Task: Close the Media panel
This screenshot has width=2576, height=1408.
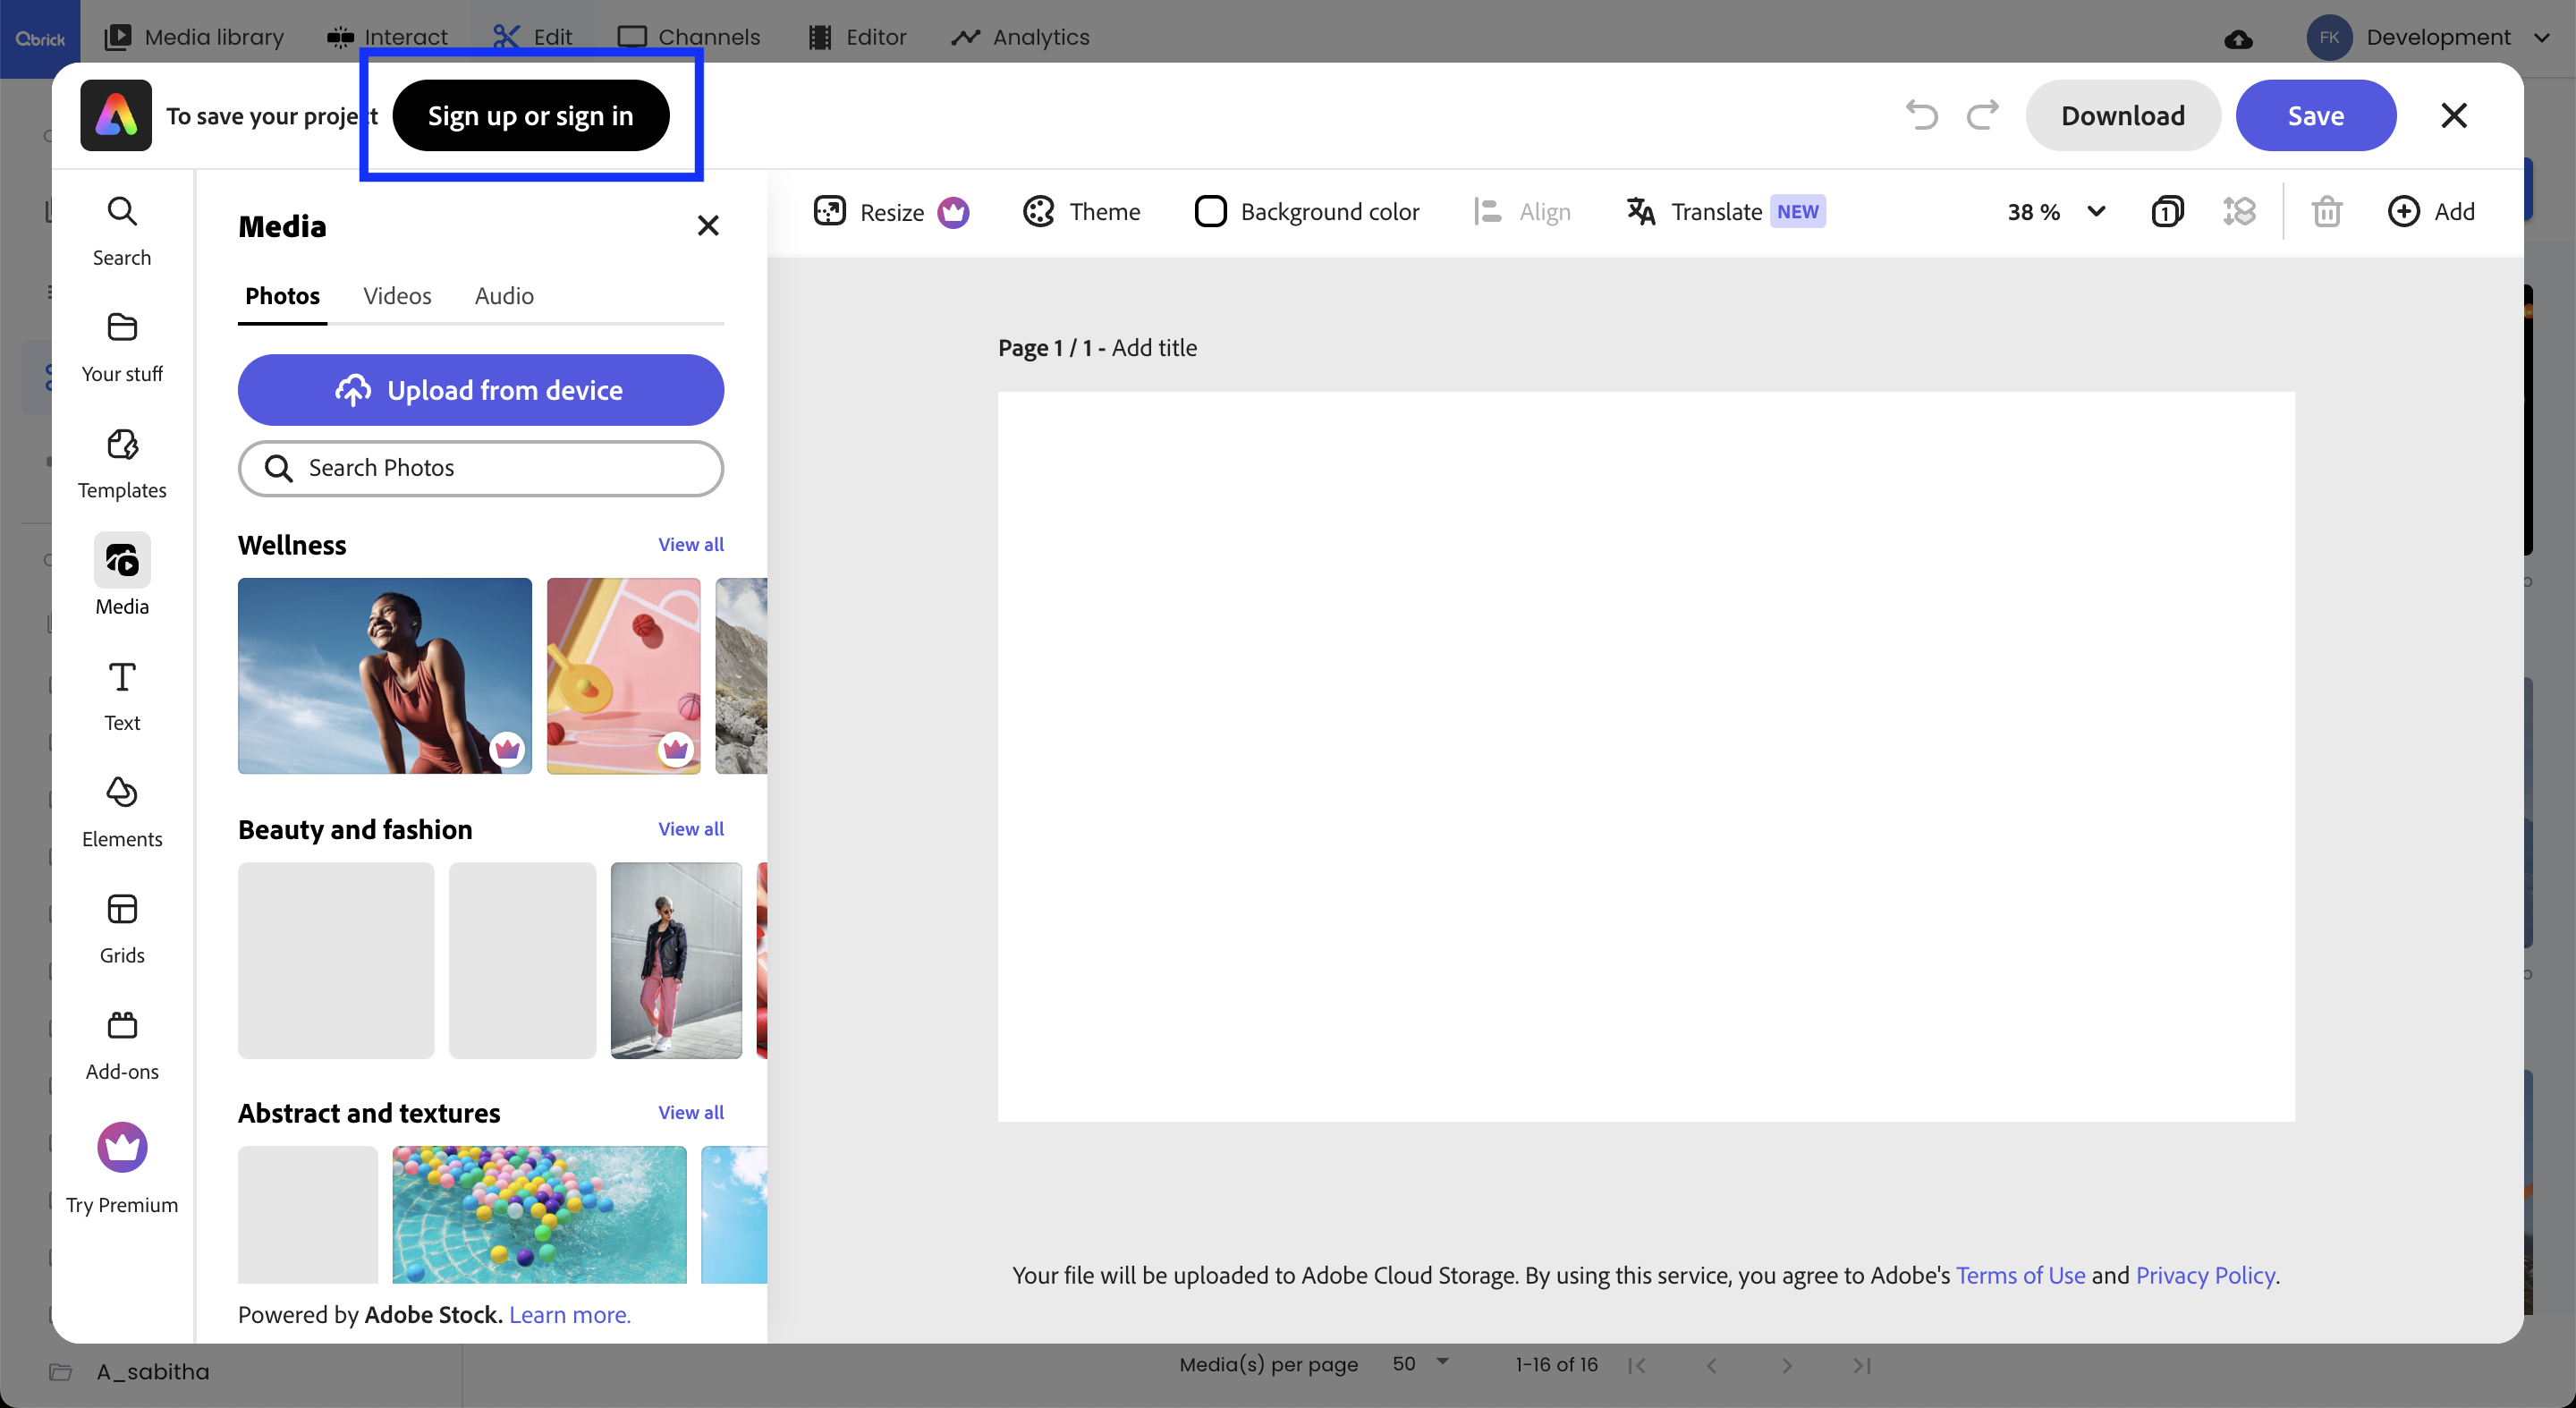Action: 708,226
